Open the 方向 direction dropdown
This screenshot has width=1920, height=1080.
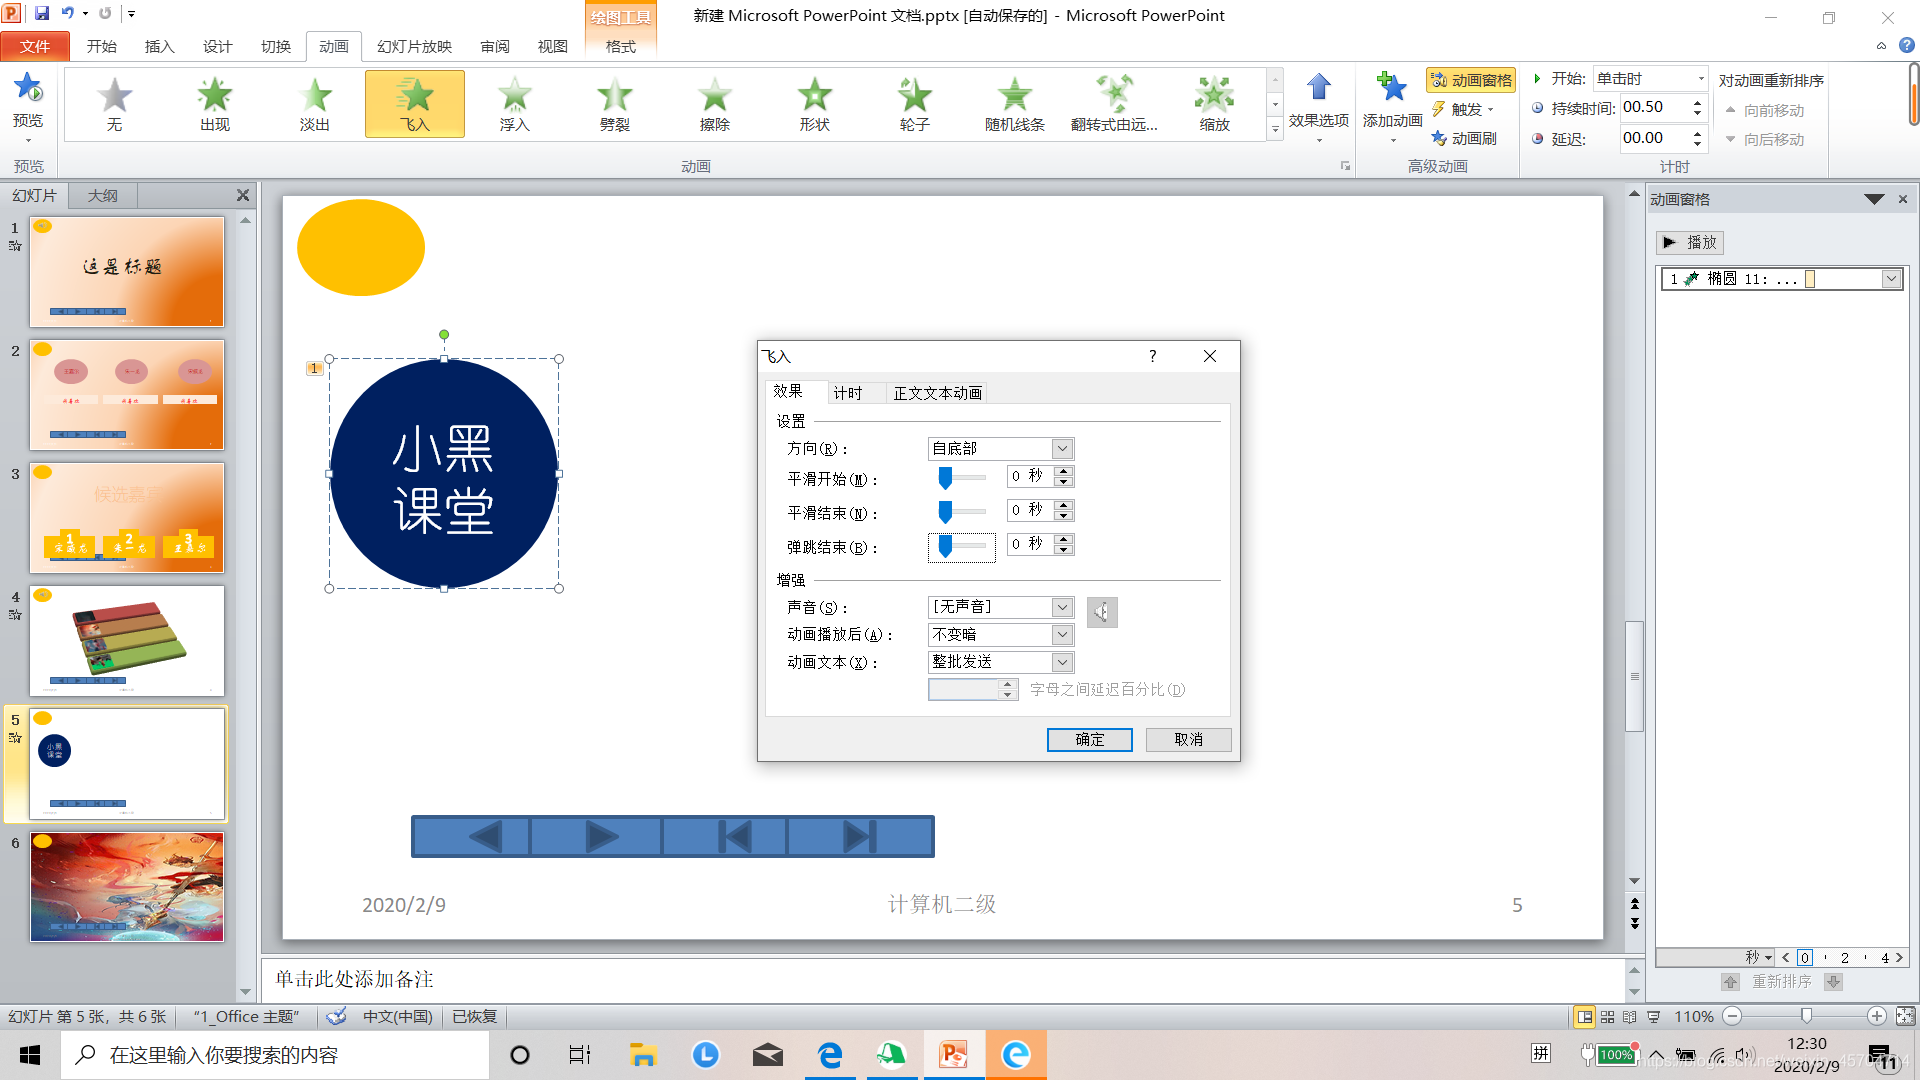coord(1062,449)
